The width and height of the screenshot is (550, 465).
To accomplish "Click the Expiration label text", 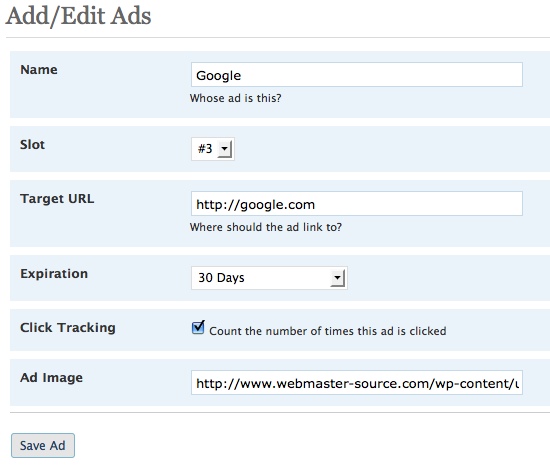I will tap(54, 274).
